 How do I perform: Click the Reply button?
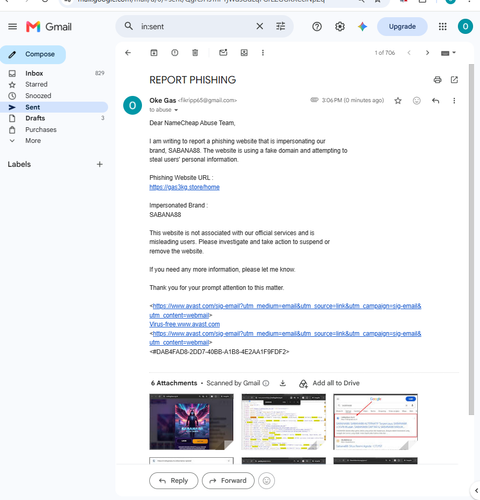pyautogui.click(x=174, y=481)
